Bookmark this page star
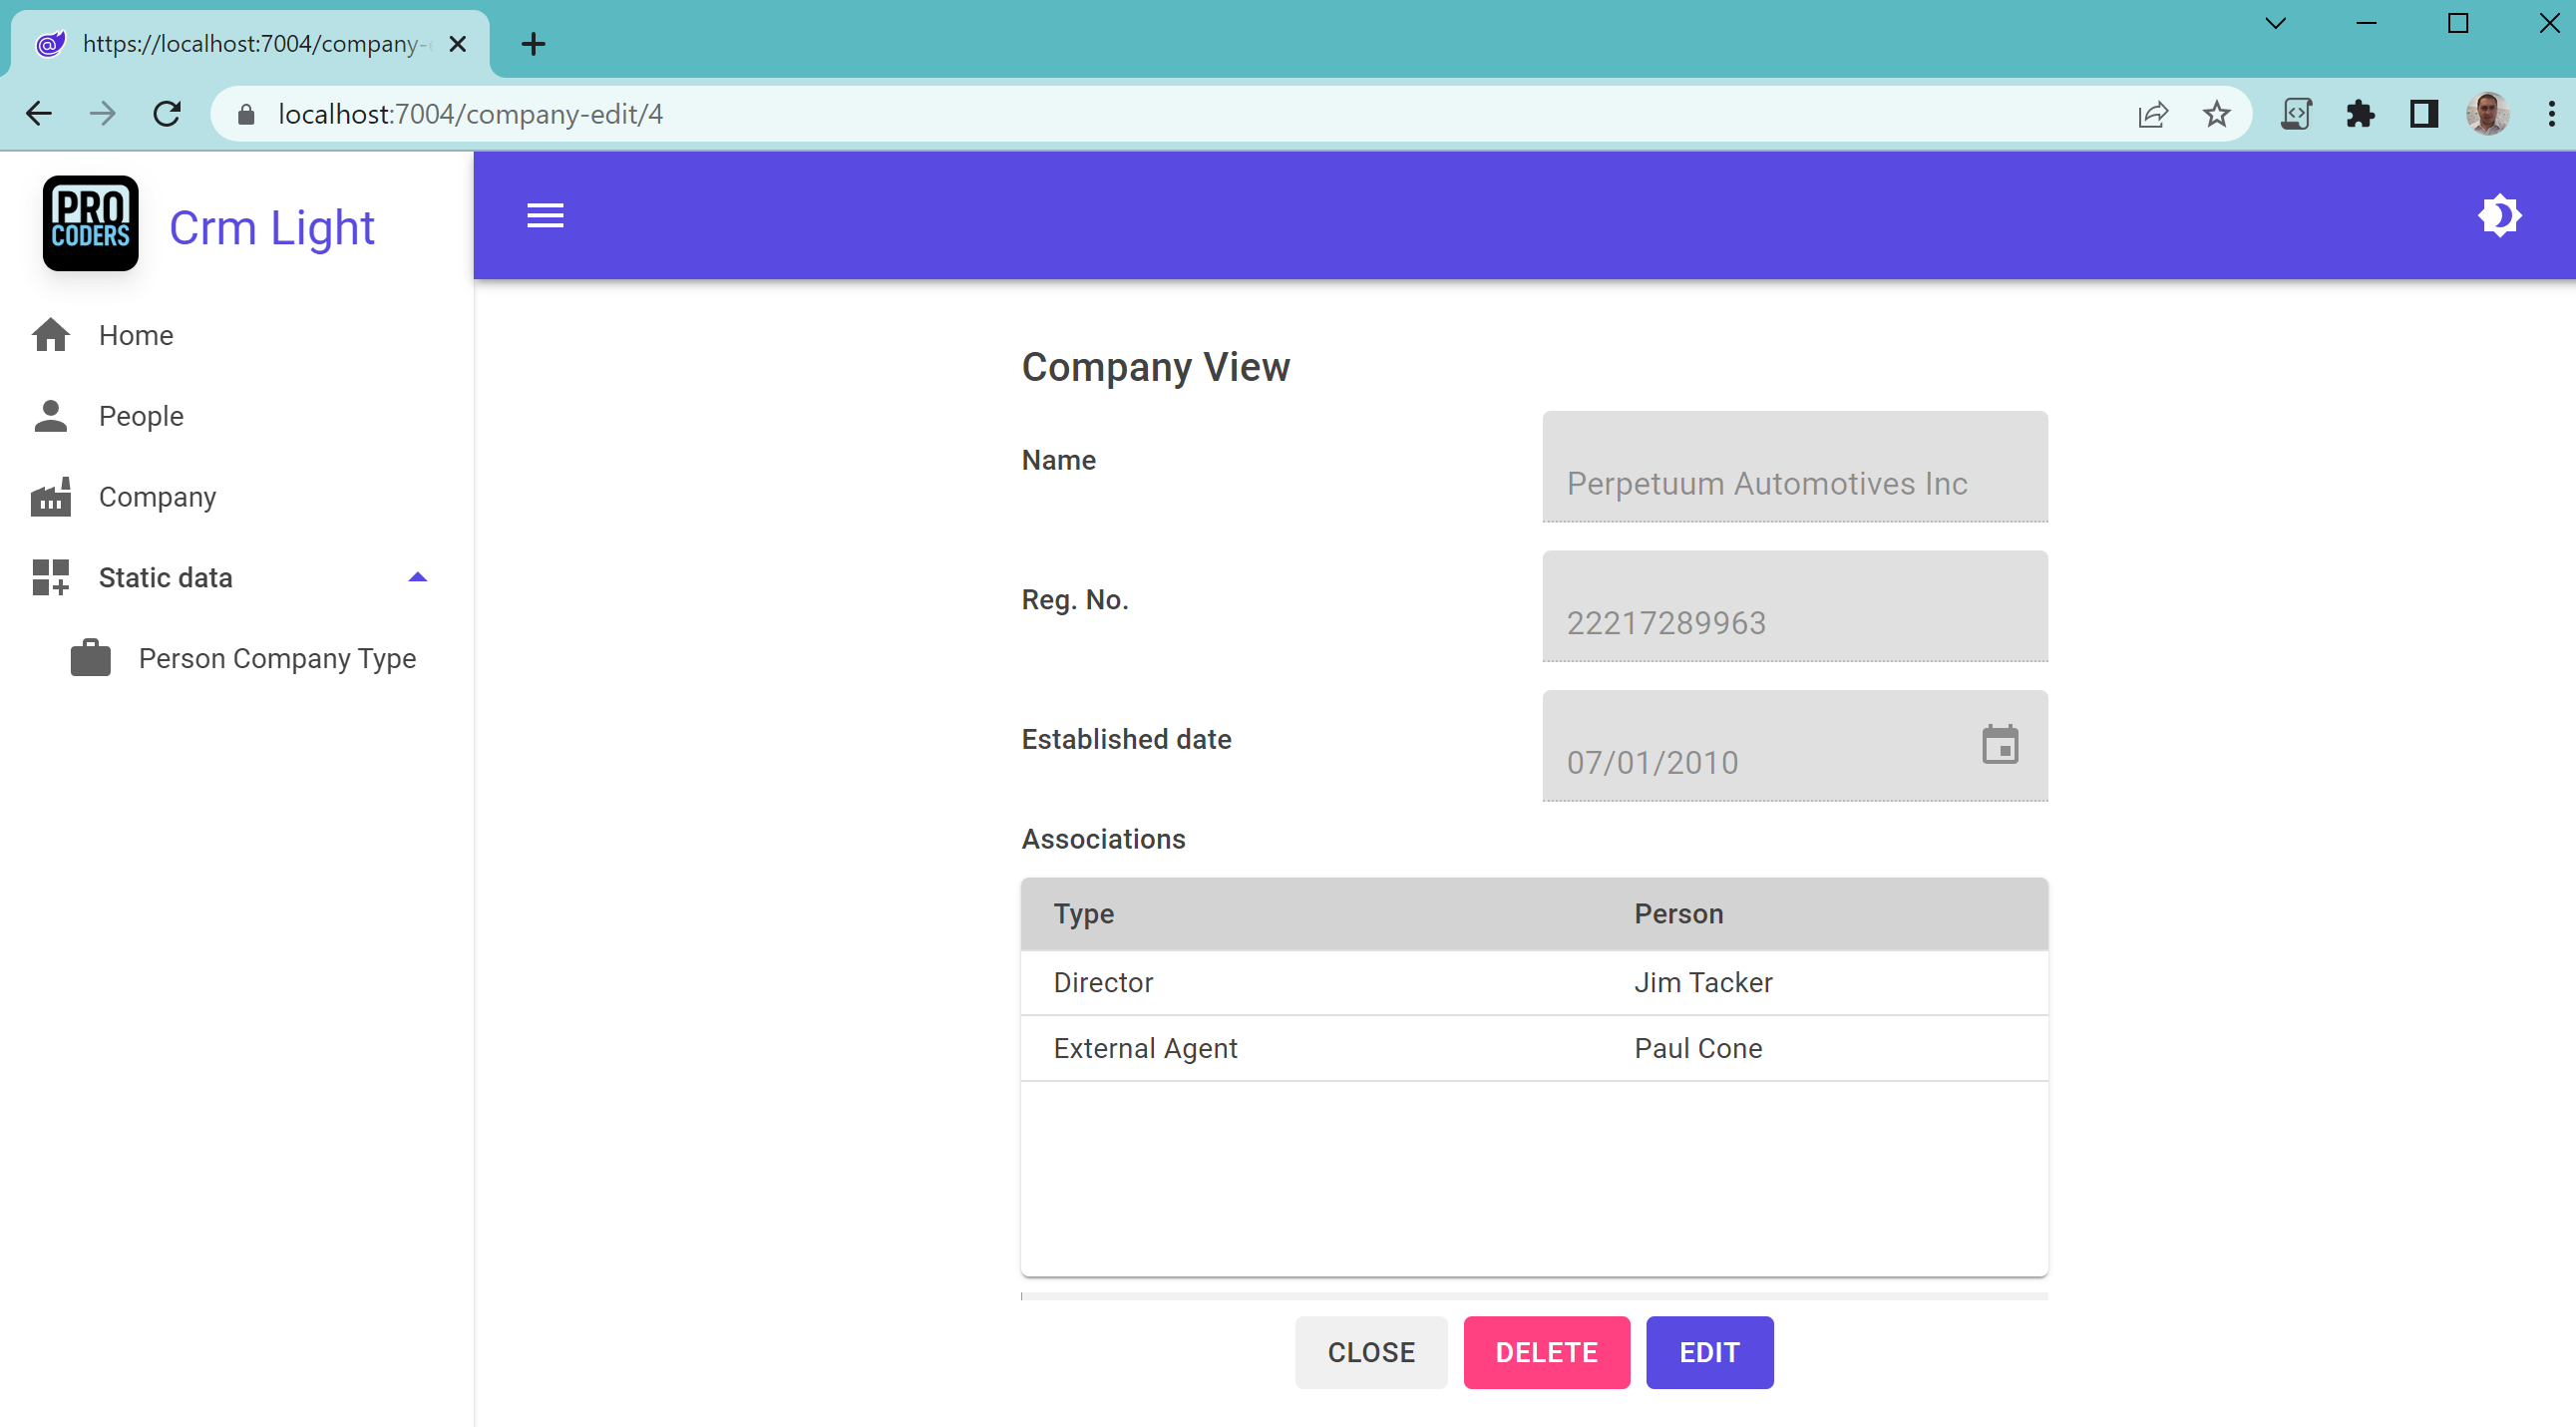 pyautogui.click(x=2217, y=114)
